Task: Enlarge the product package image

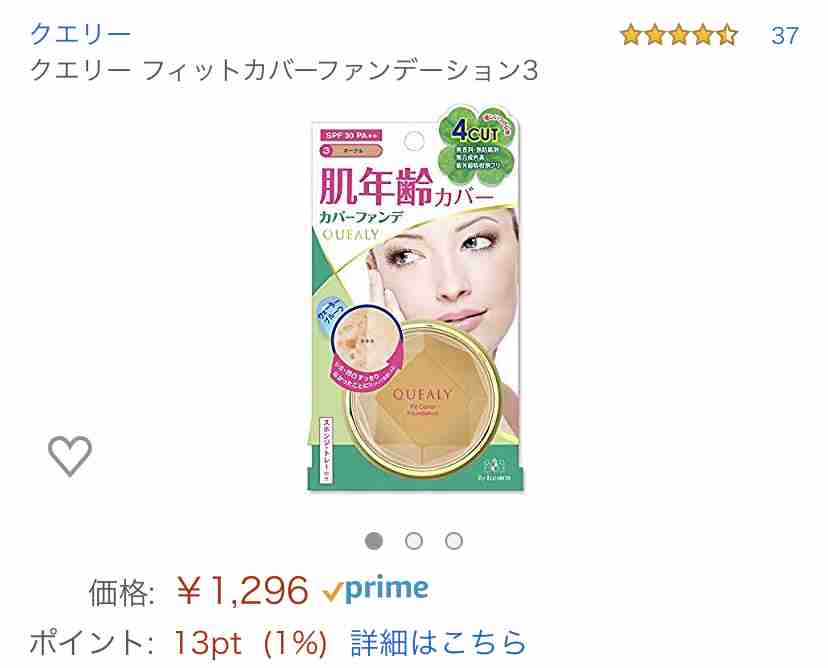Action: 415,298
